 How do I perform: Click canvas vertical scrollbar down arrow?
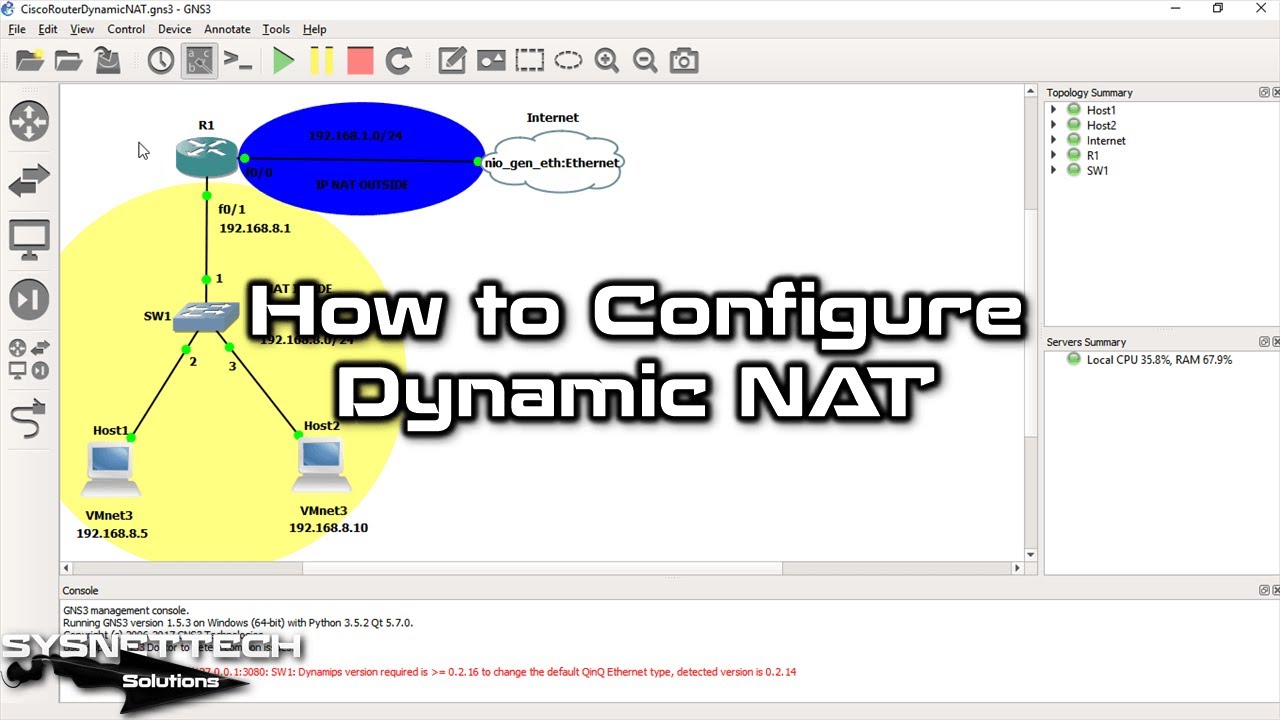coord(1031,554)
